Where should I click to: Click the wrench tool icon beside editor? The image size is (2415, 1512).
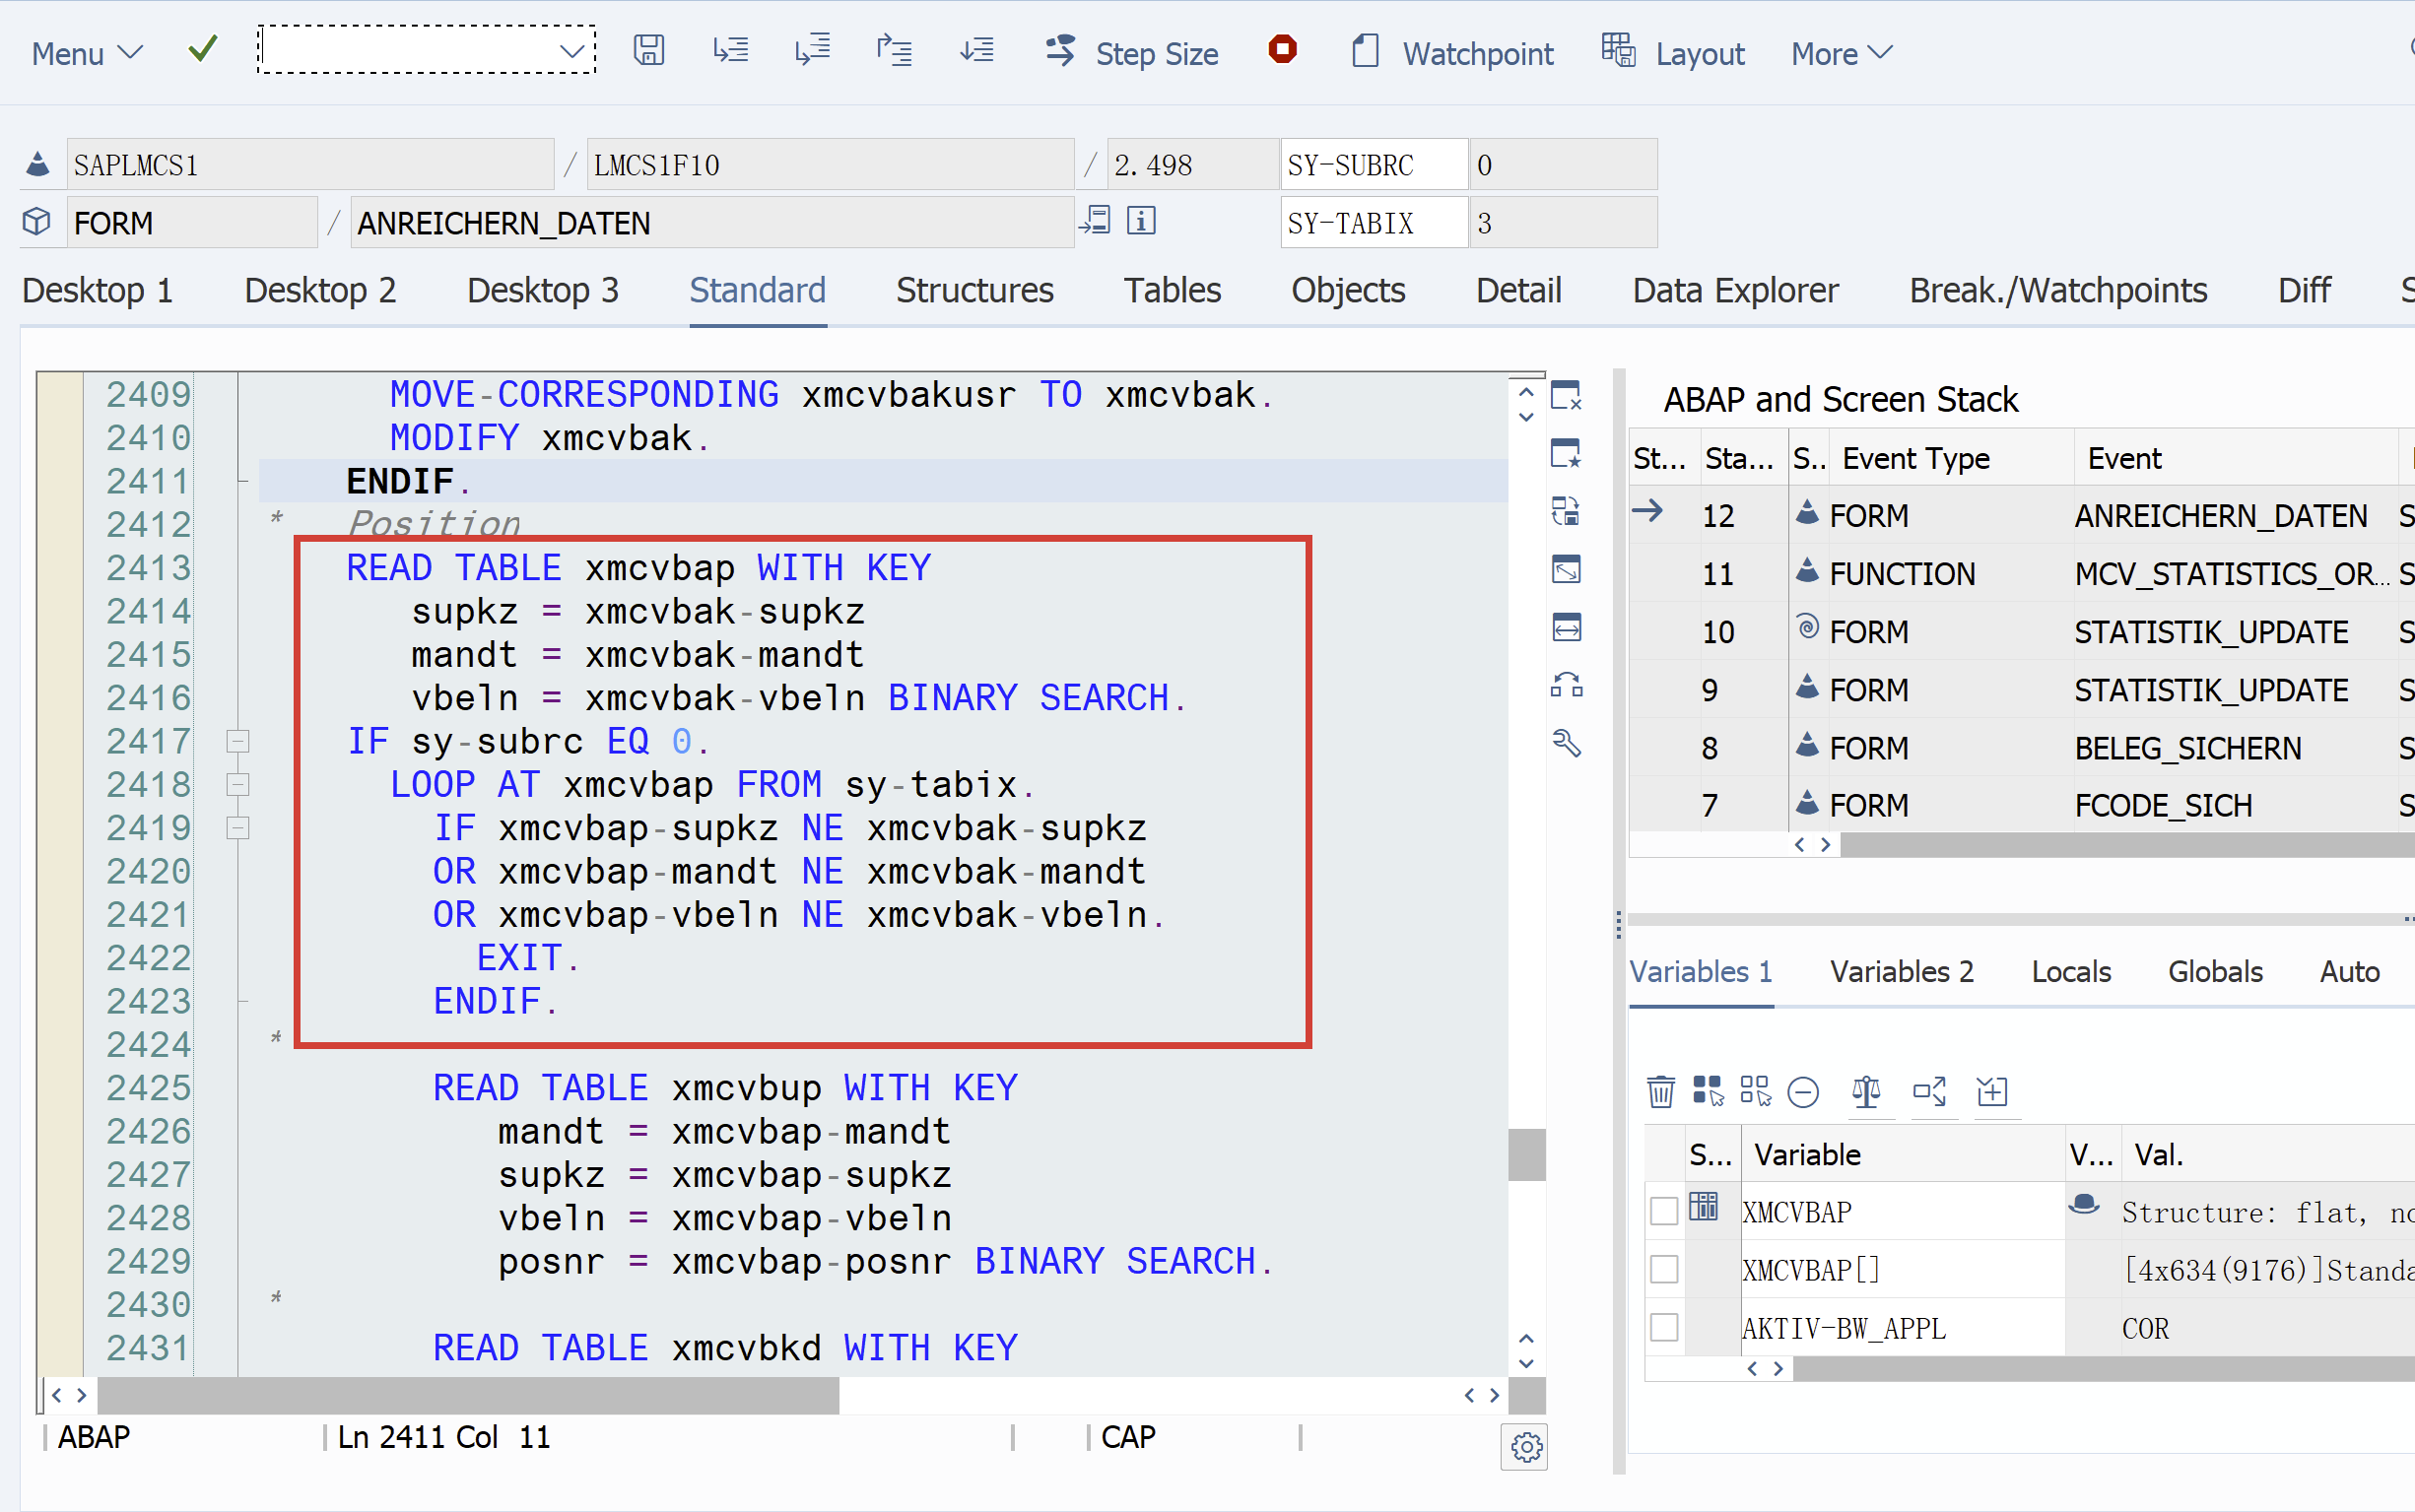click(1566, 743)
